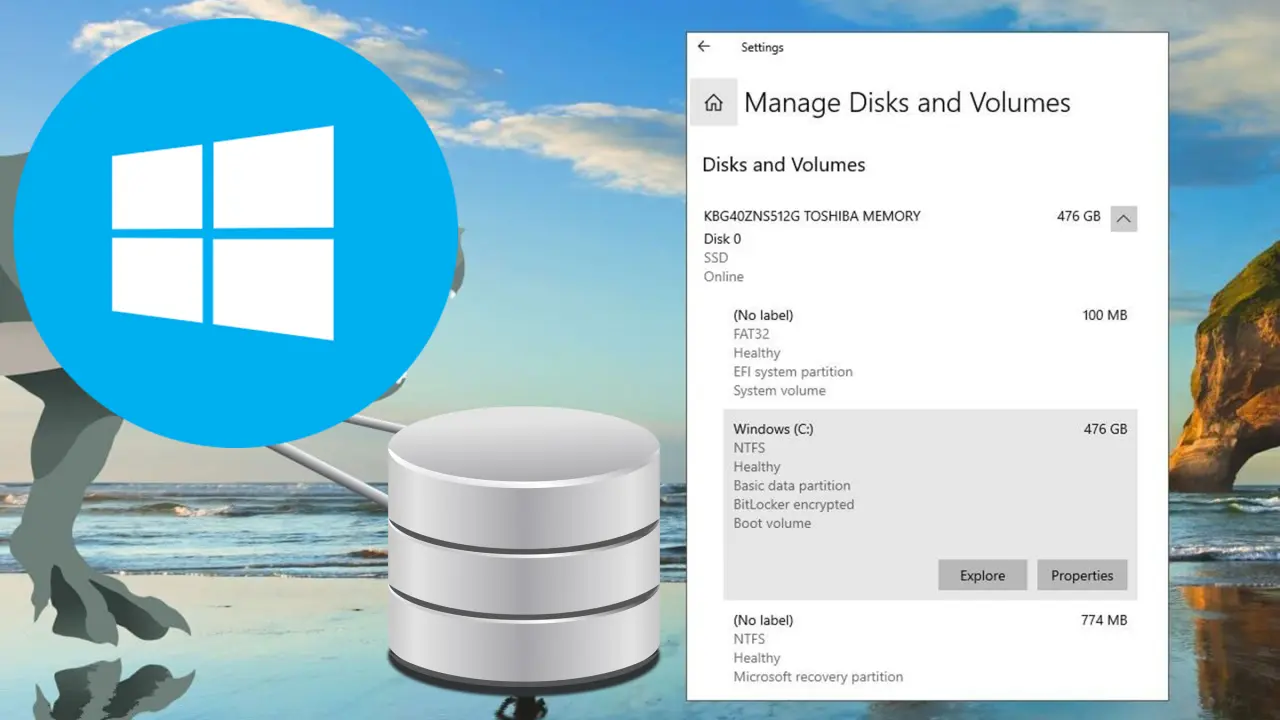The height and width of the screenshot is (720, 1280).
Task: Click the Disk 0 label
Action: coord(722,239)
